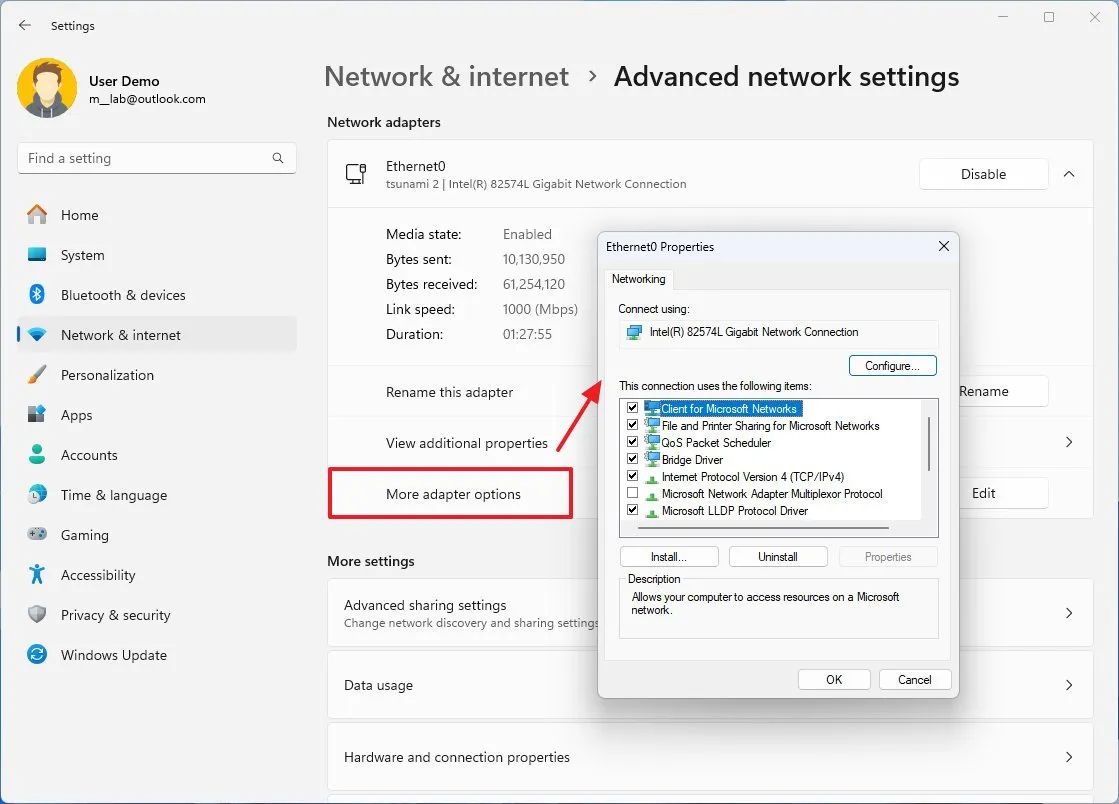Click the Home house icon
Viewport: 1119px width, 804px height.
click(37, 215)
